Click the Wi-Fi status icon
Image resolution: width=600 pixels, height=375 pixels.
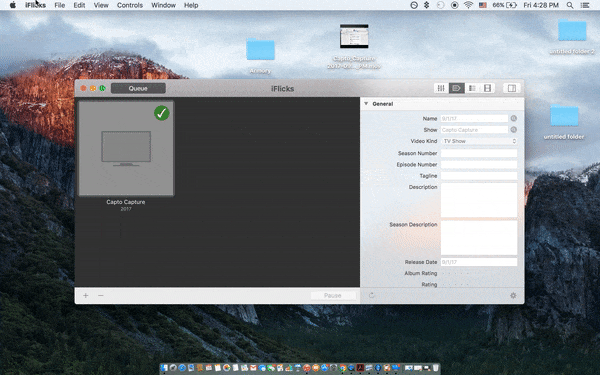[x=468, y=5]
